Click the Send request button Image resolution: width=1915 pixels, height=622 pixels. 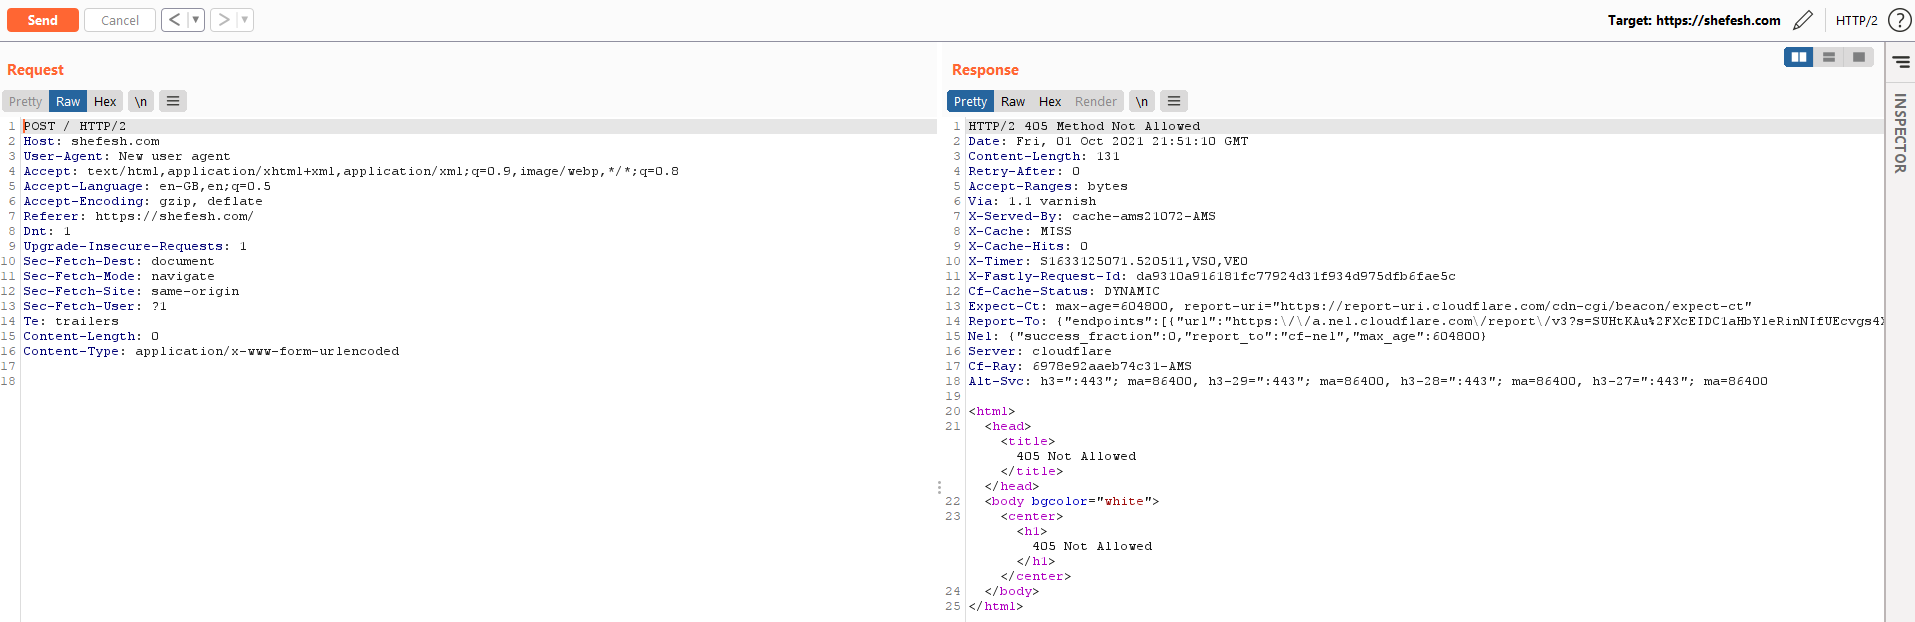tap(42, 20)
